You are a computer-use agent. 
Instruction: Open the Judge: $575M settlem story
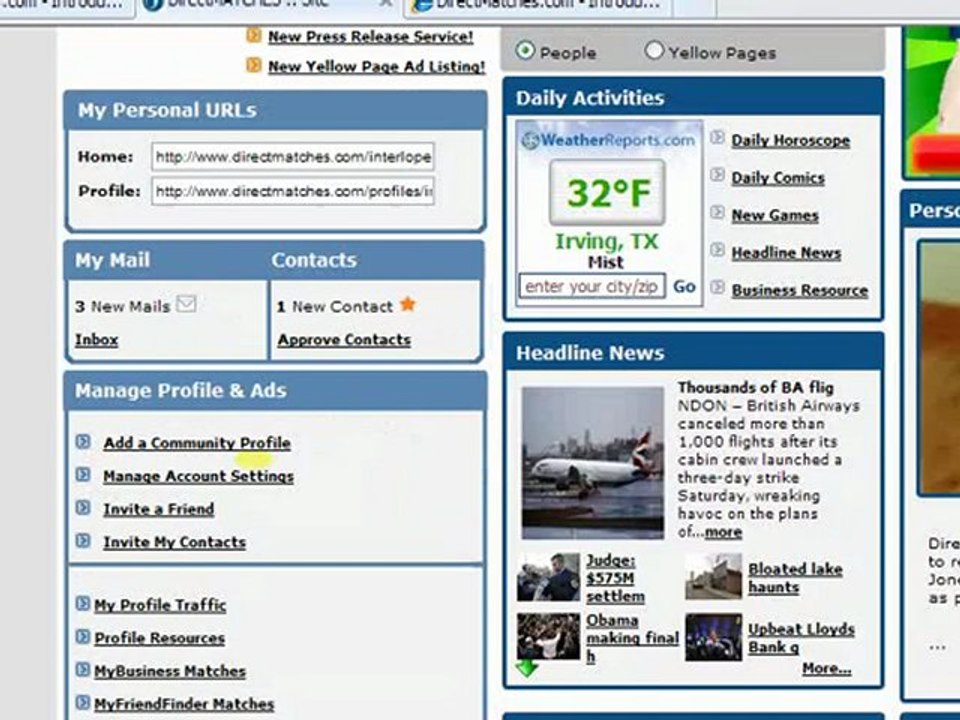click(x=615, y=578)
